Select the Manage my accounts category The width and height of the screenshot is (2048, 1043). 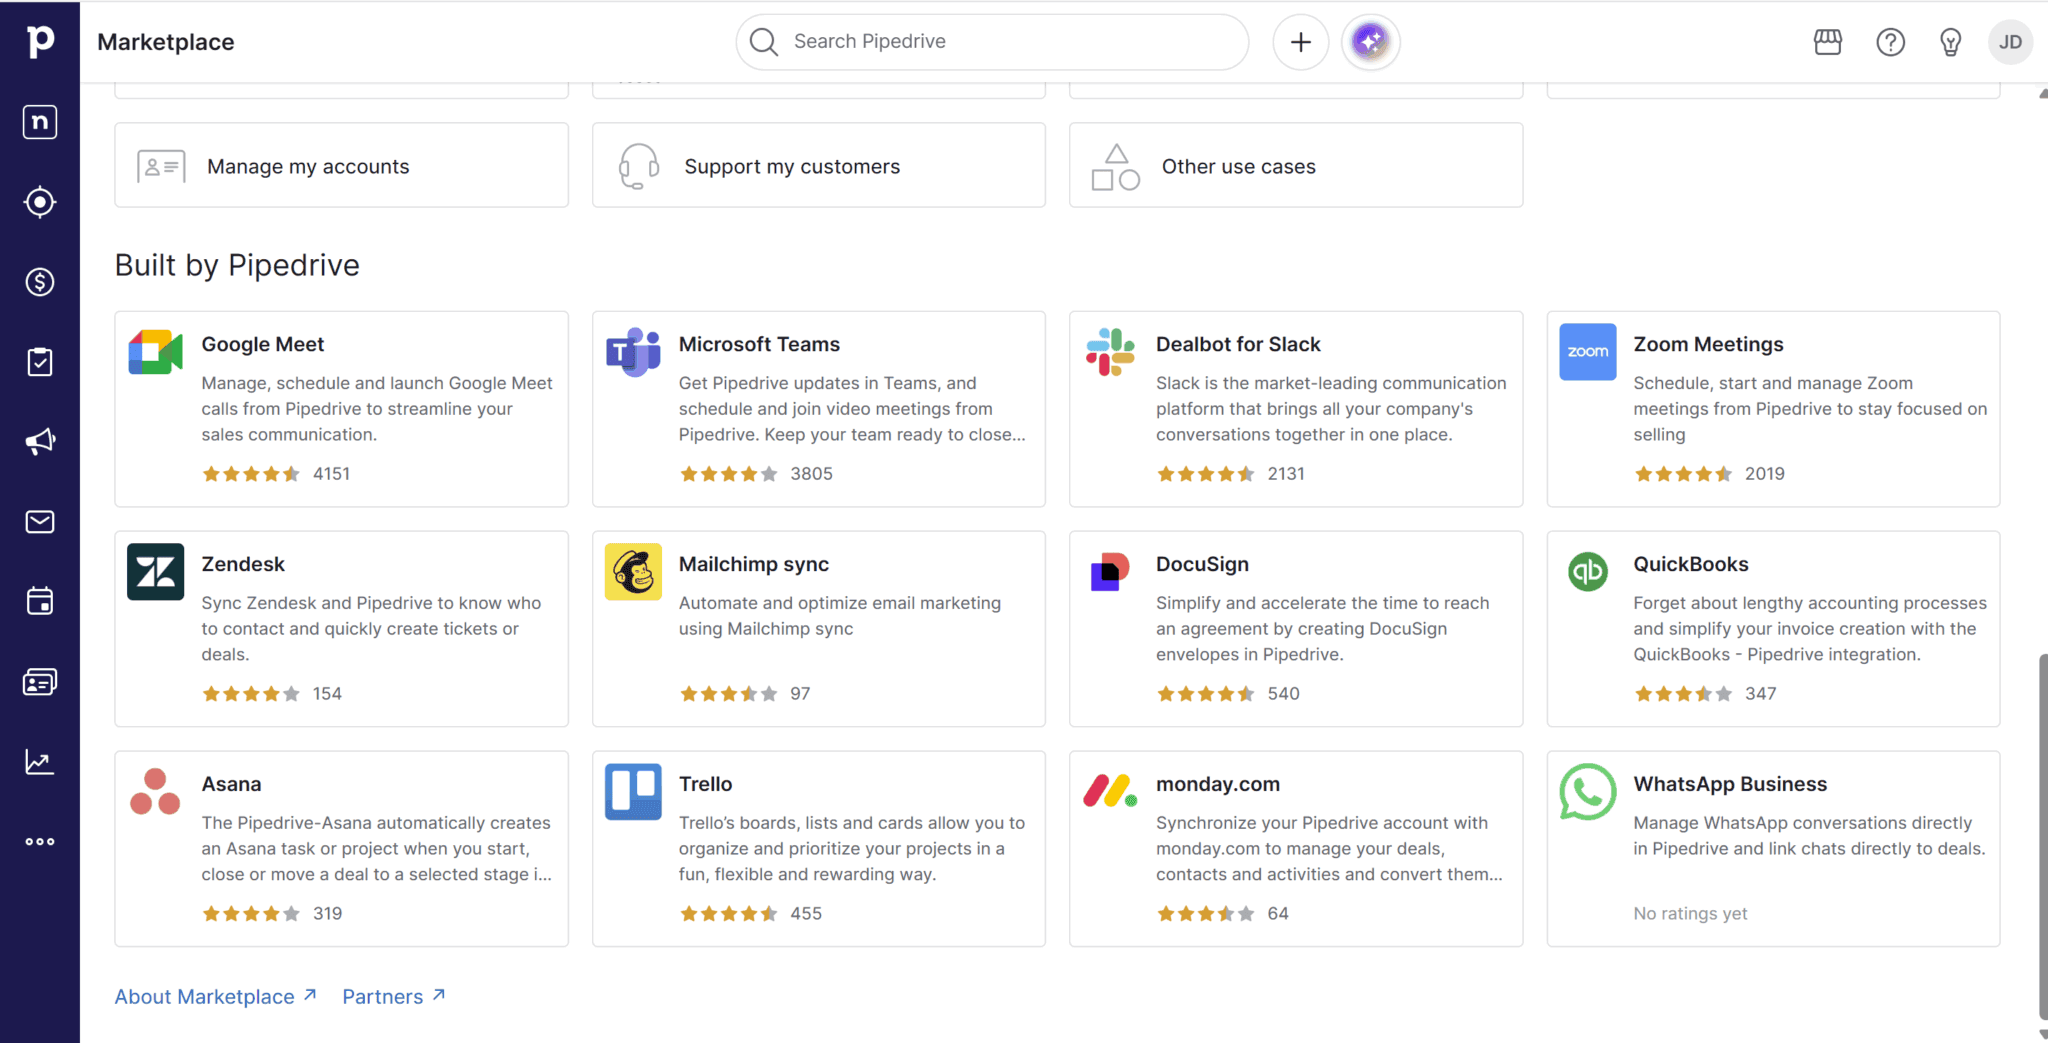click(x=341, y=166)
